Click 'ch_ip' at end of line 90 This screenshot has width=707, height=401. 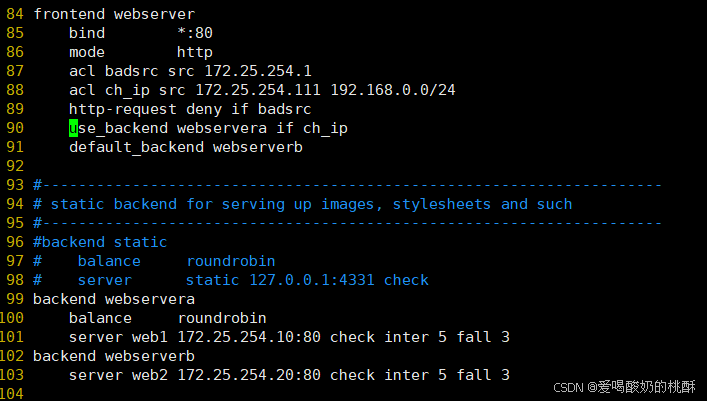[x=326, y=128]
